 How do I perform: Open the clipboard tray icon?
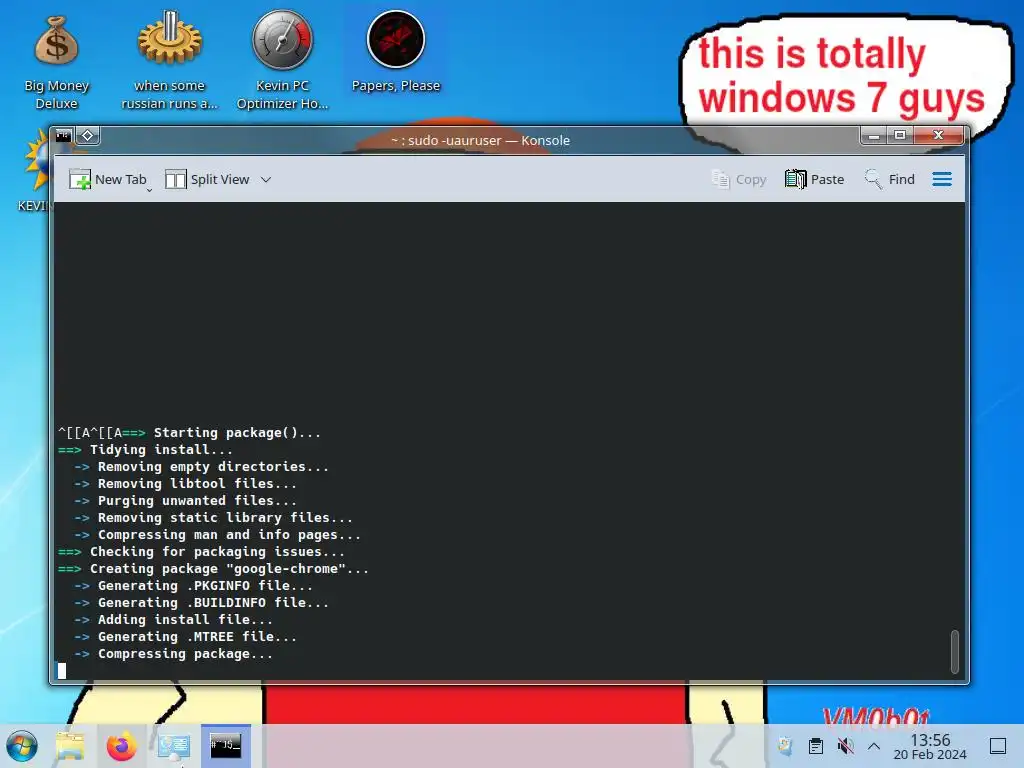click(815, 746)
